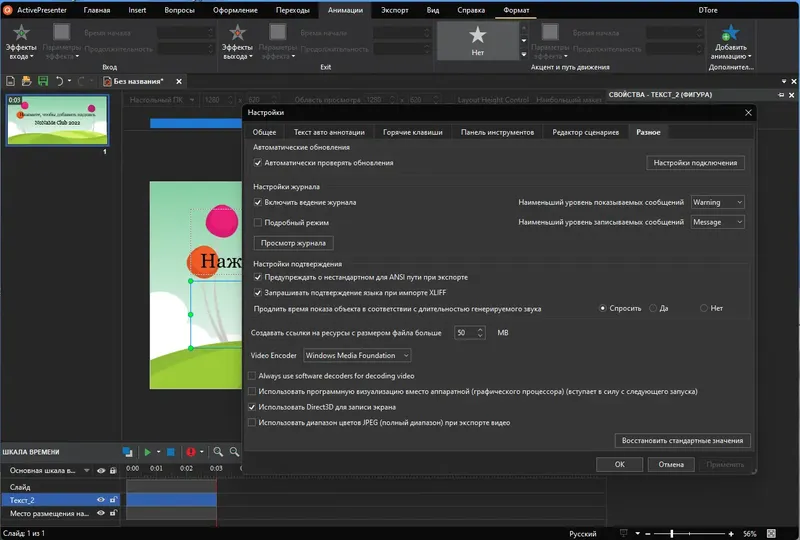Image resolution: width=800 pixels, height=540 pixels.
Task: Click the blue stop button in timeline
Action: (170, 453)
